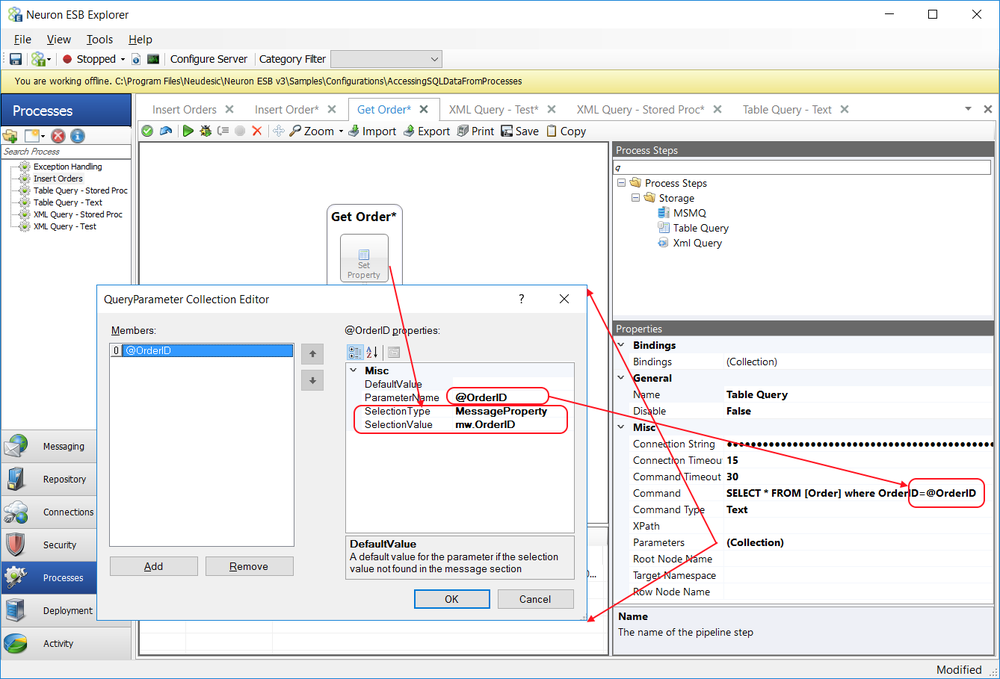Click Save in the designer toolbar
Image resolution: width=1000 pixels, height=679 pixels.
pyautogui.click(x=520, y=131)
